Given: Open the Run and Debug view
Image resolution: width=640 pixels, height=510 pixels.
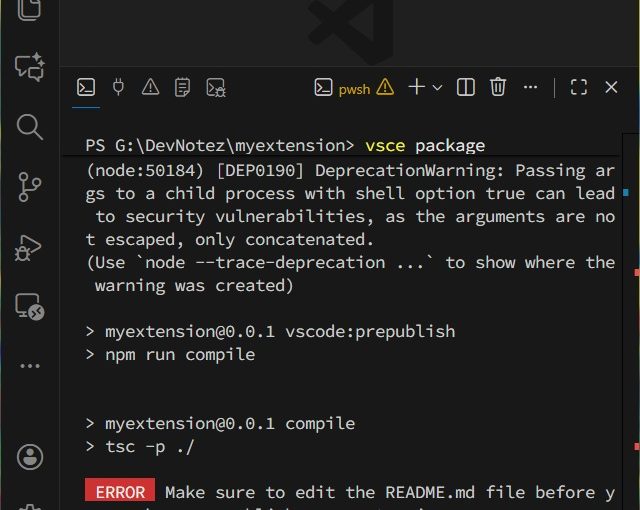Looking at the screenshot, I should pos(28,248).
